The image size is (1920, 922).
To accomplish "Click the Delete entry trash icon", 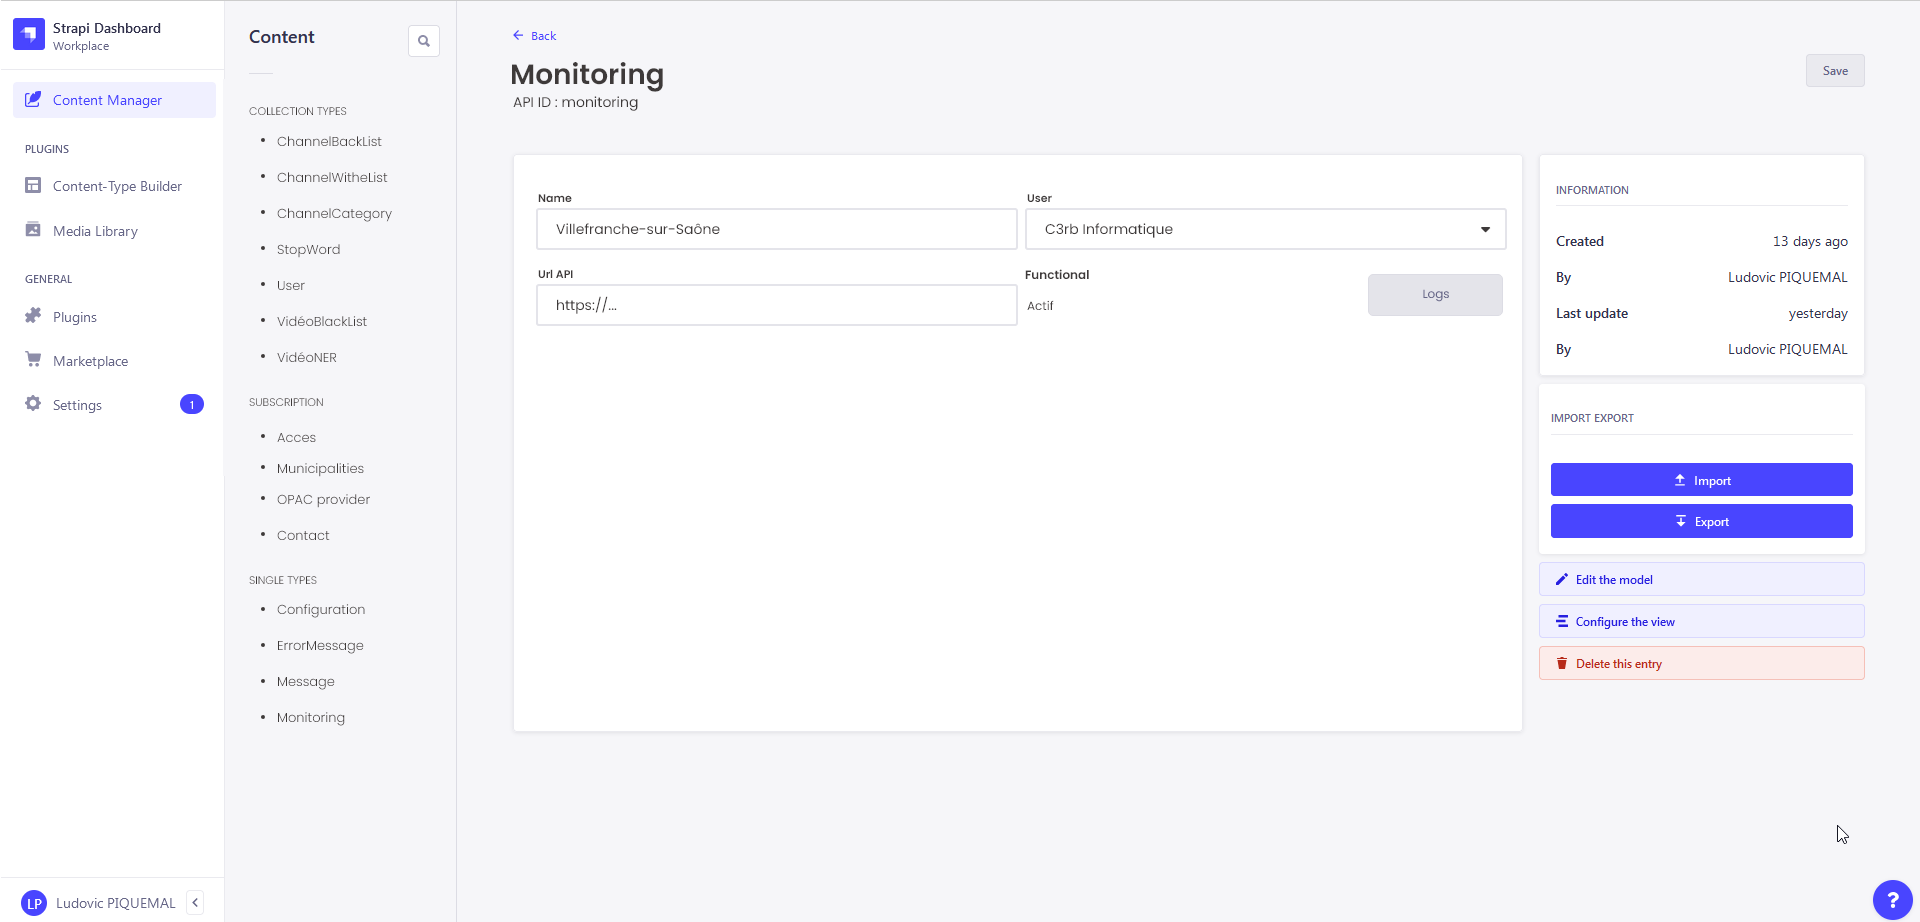I will pos(1562,663).
